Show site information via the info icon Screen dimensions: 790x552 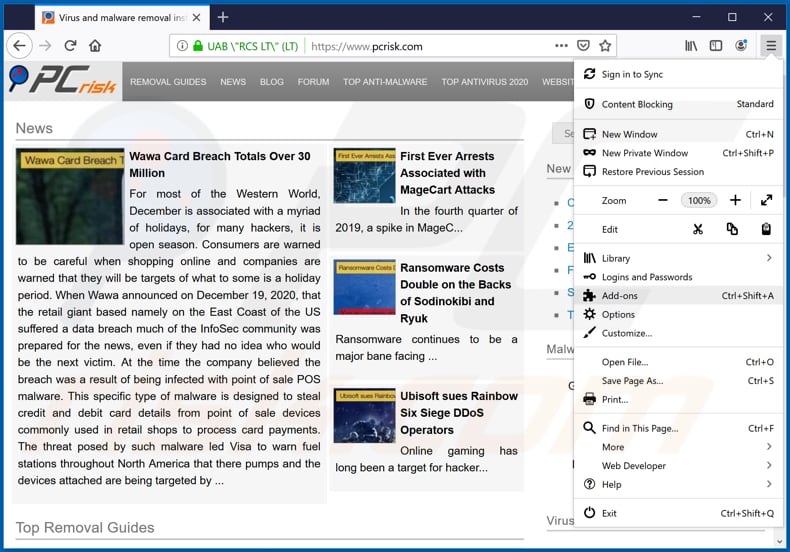[182, 46]
